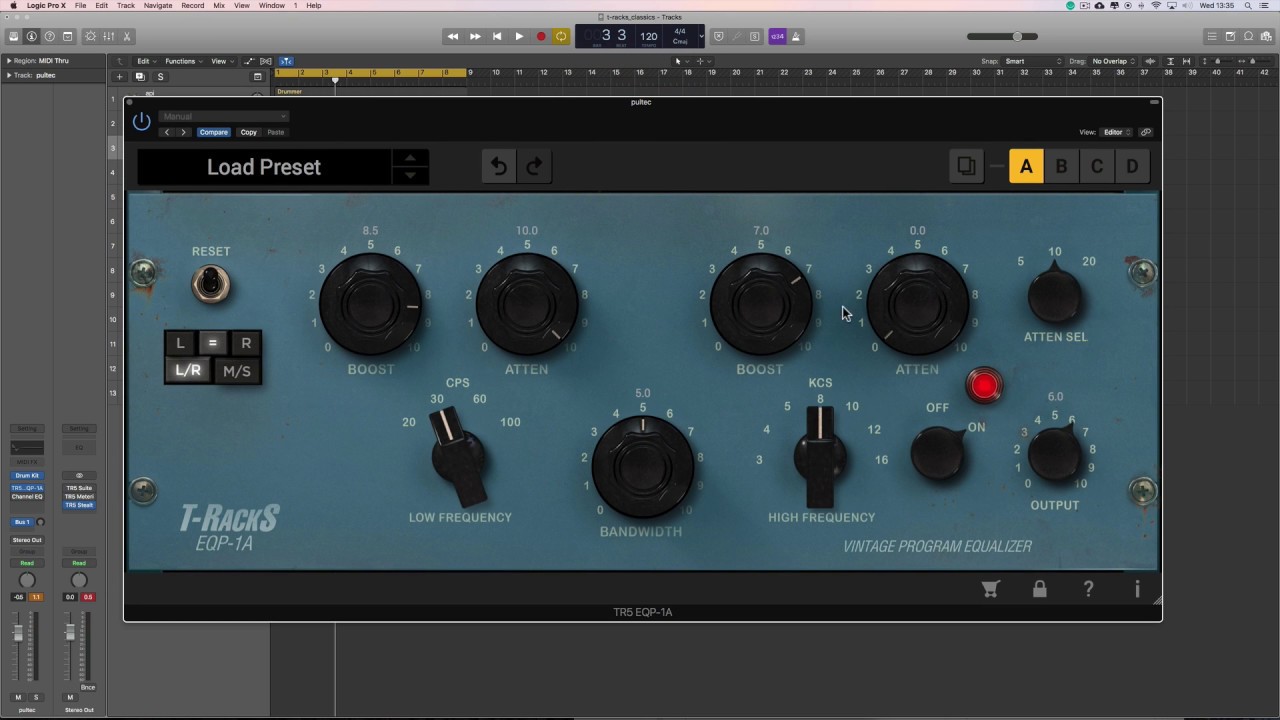Select equalizer state A
This screenshot has width=1280, height=720.
point(1026,167)
